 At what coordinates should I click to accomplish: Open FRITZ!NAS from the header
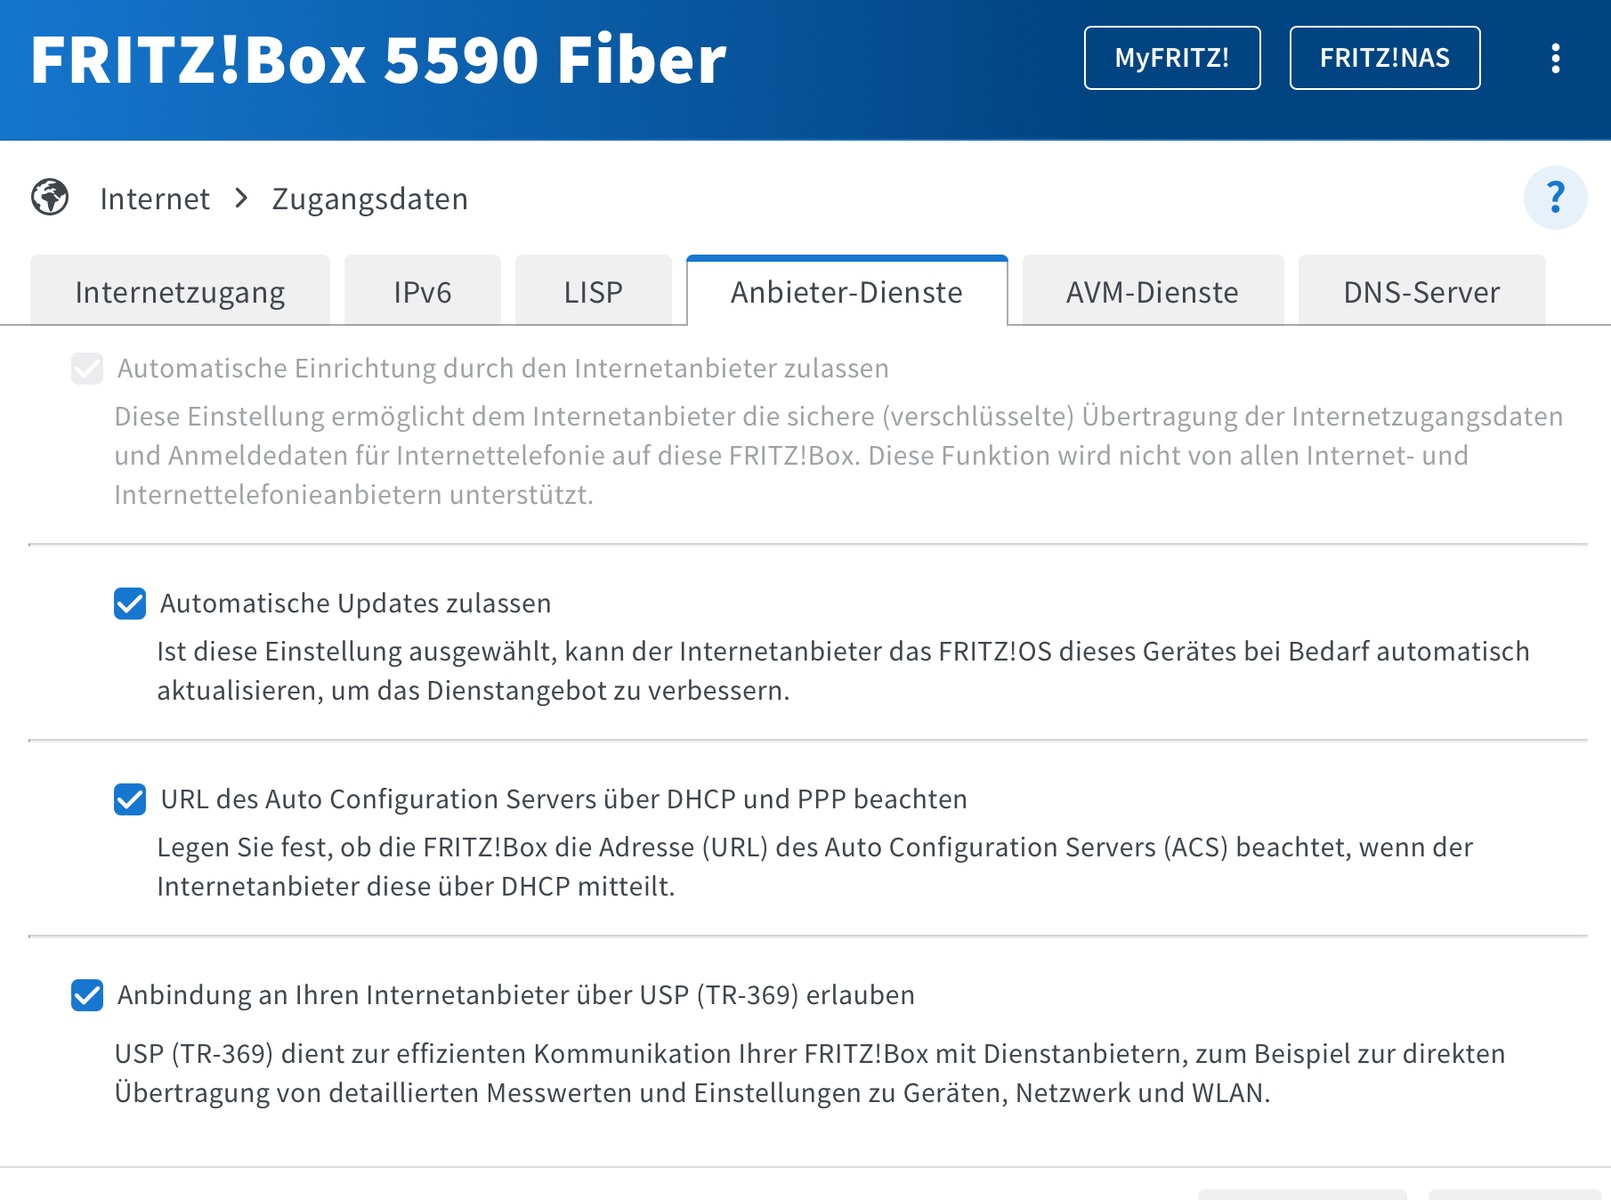pos(1385,58)
